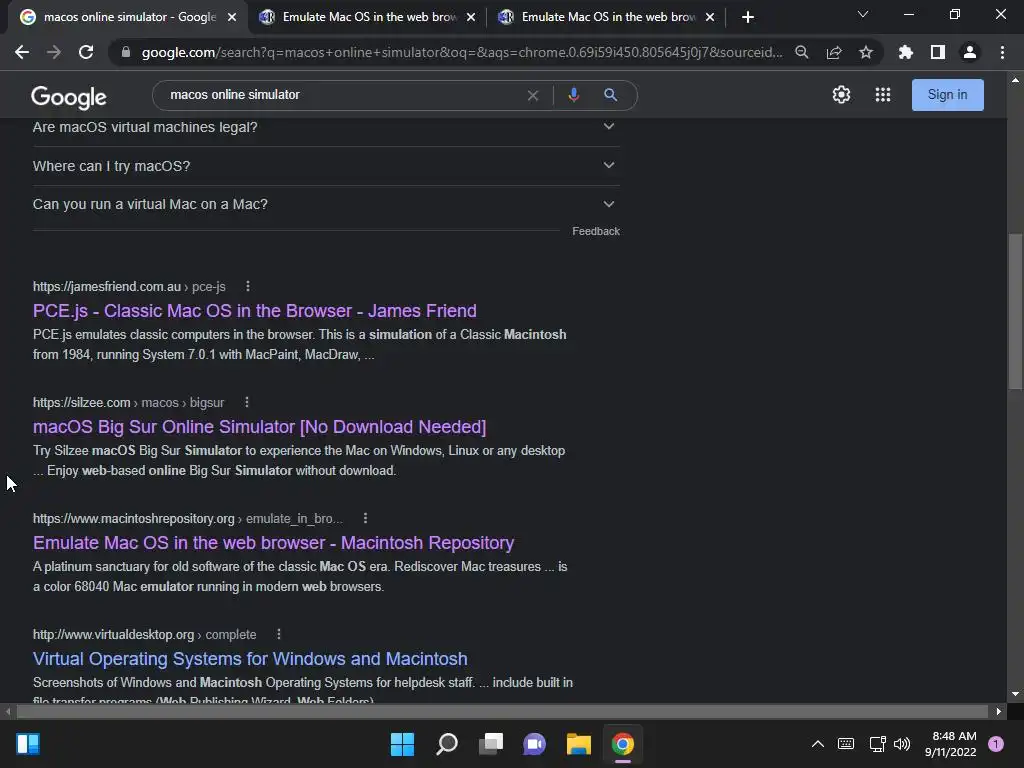Click the browser address bar URL

click(x=461, y=52)
